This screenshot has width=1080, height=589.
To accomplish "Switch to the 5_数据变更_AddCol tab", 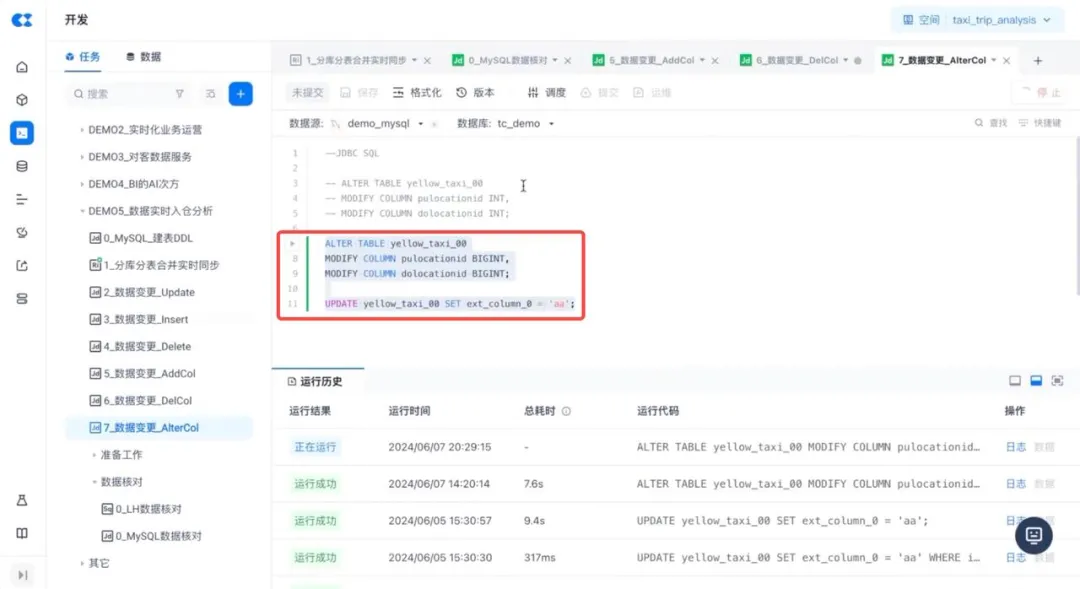I will click(x=650, y=61).
